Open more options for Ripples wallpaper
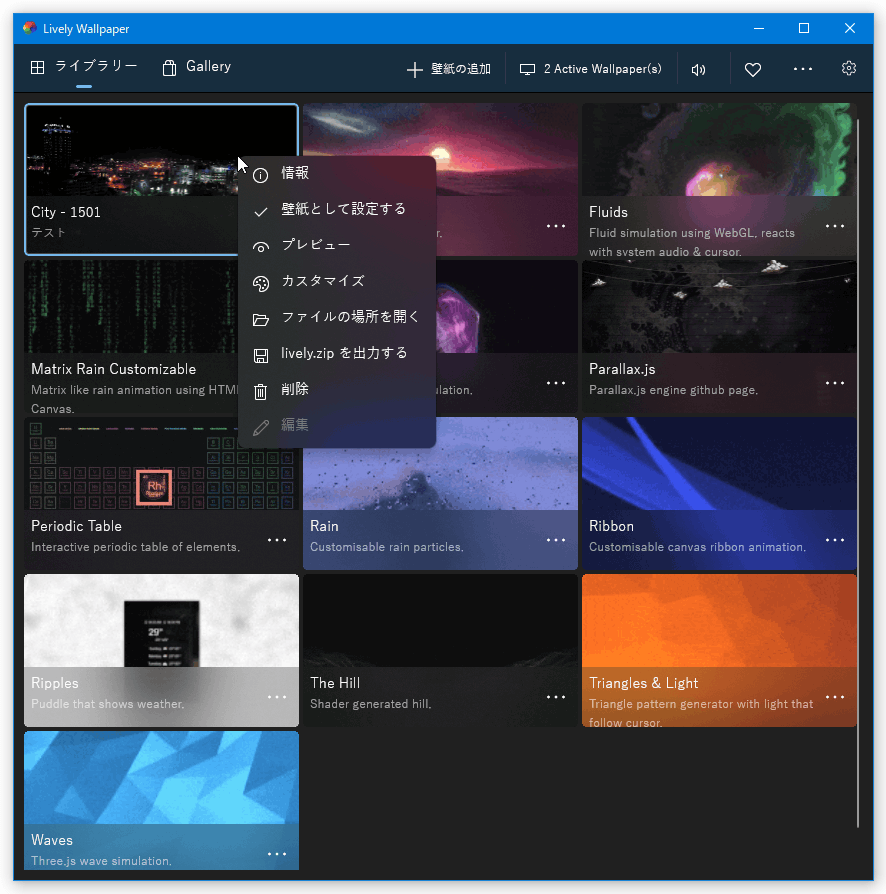This screenshot has height=894, width=886. pyautogui.click(x=277, y=697)
